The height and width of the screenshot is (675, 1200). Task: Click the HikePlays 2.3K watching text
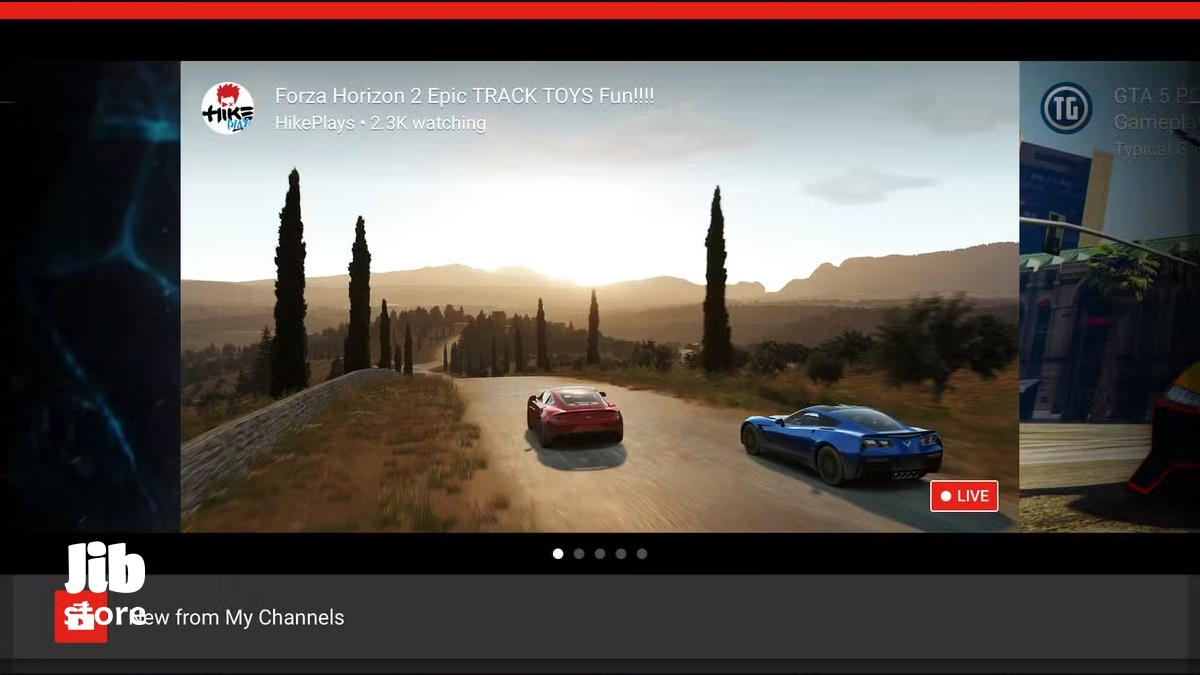(x=380, y=122)
